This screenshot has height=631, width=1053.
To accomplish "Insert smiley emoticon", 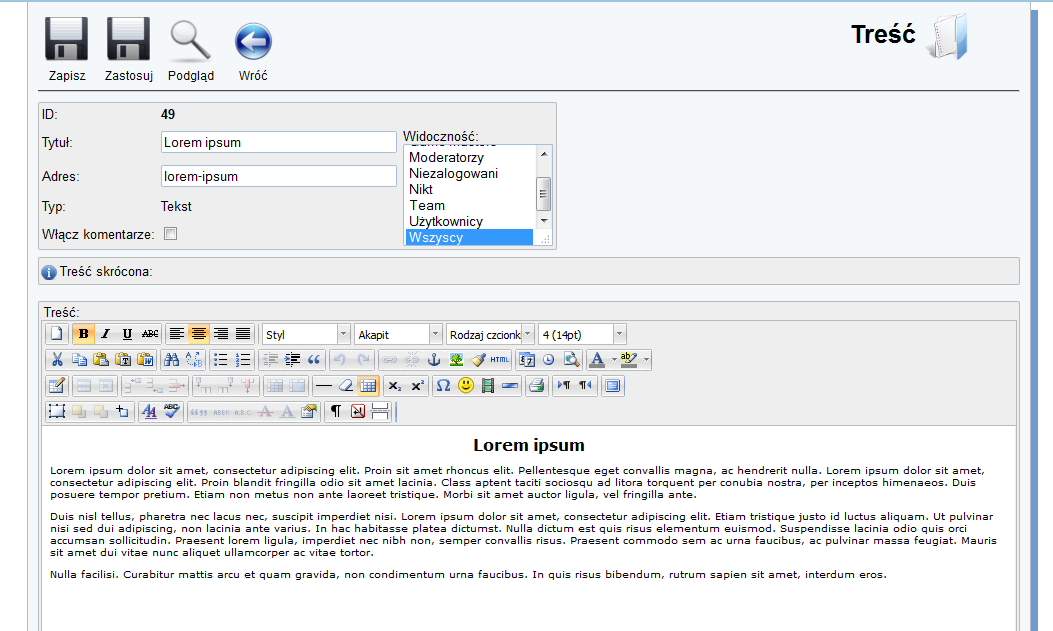I will click(x=465, y=386).
